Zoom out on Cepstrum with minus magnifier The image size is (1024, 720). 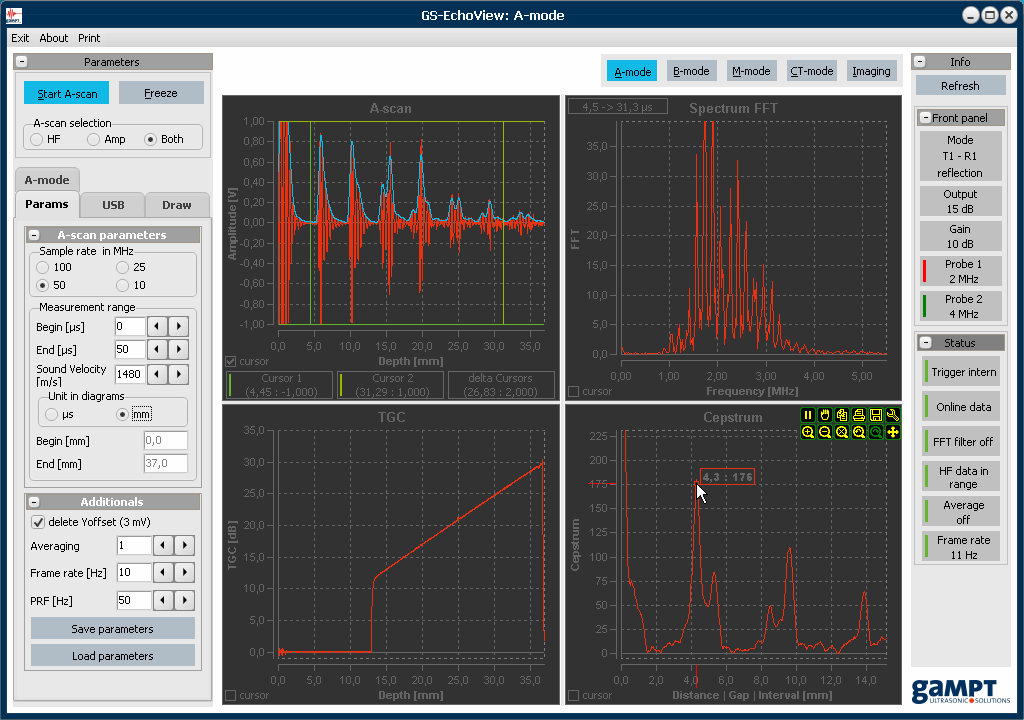point(825,432)
